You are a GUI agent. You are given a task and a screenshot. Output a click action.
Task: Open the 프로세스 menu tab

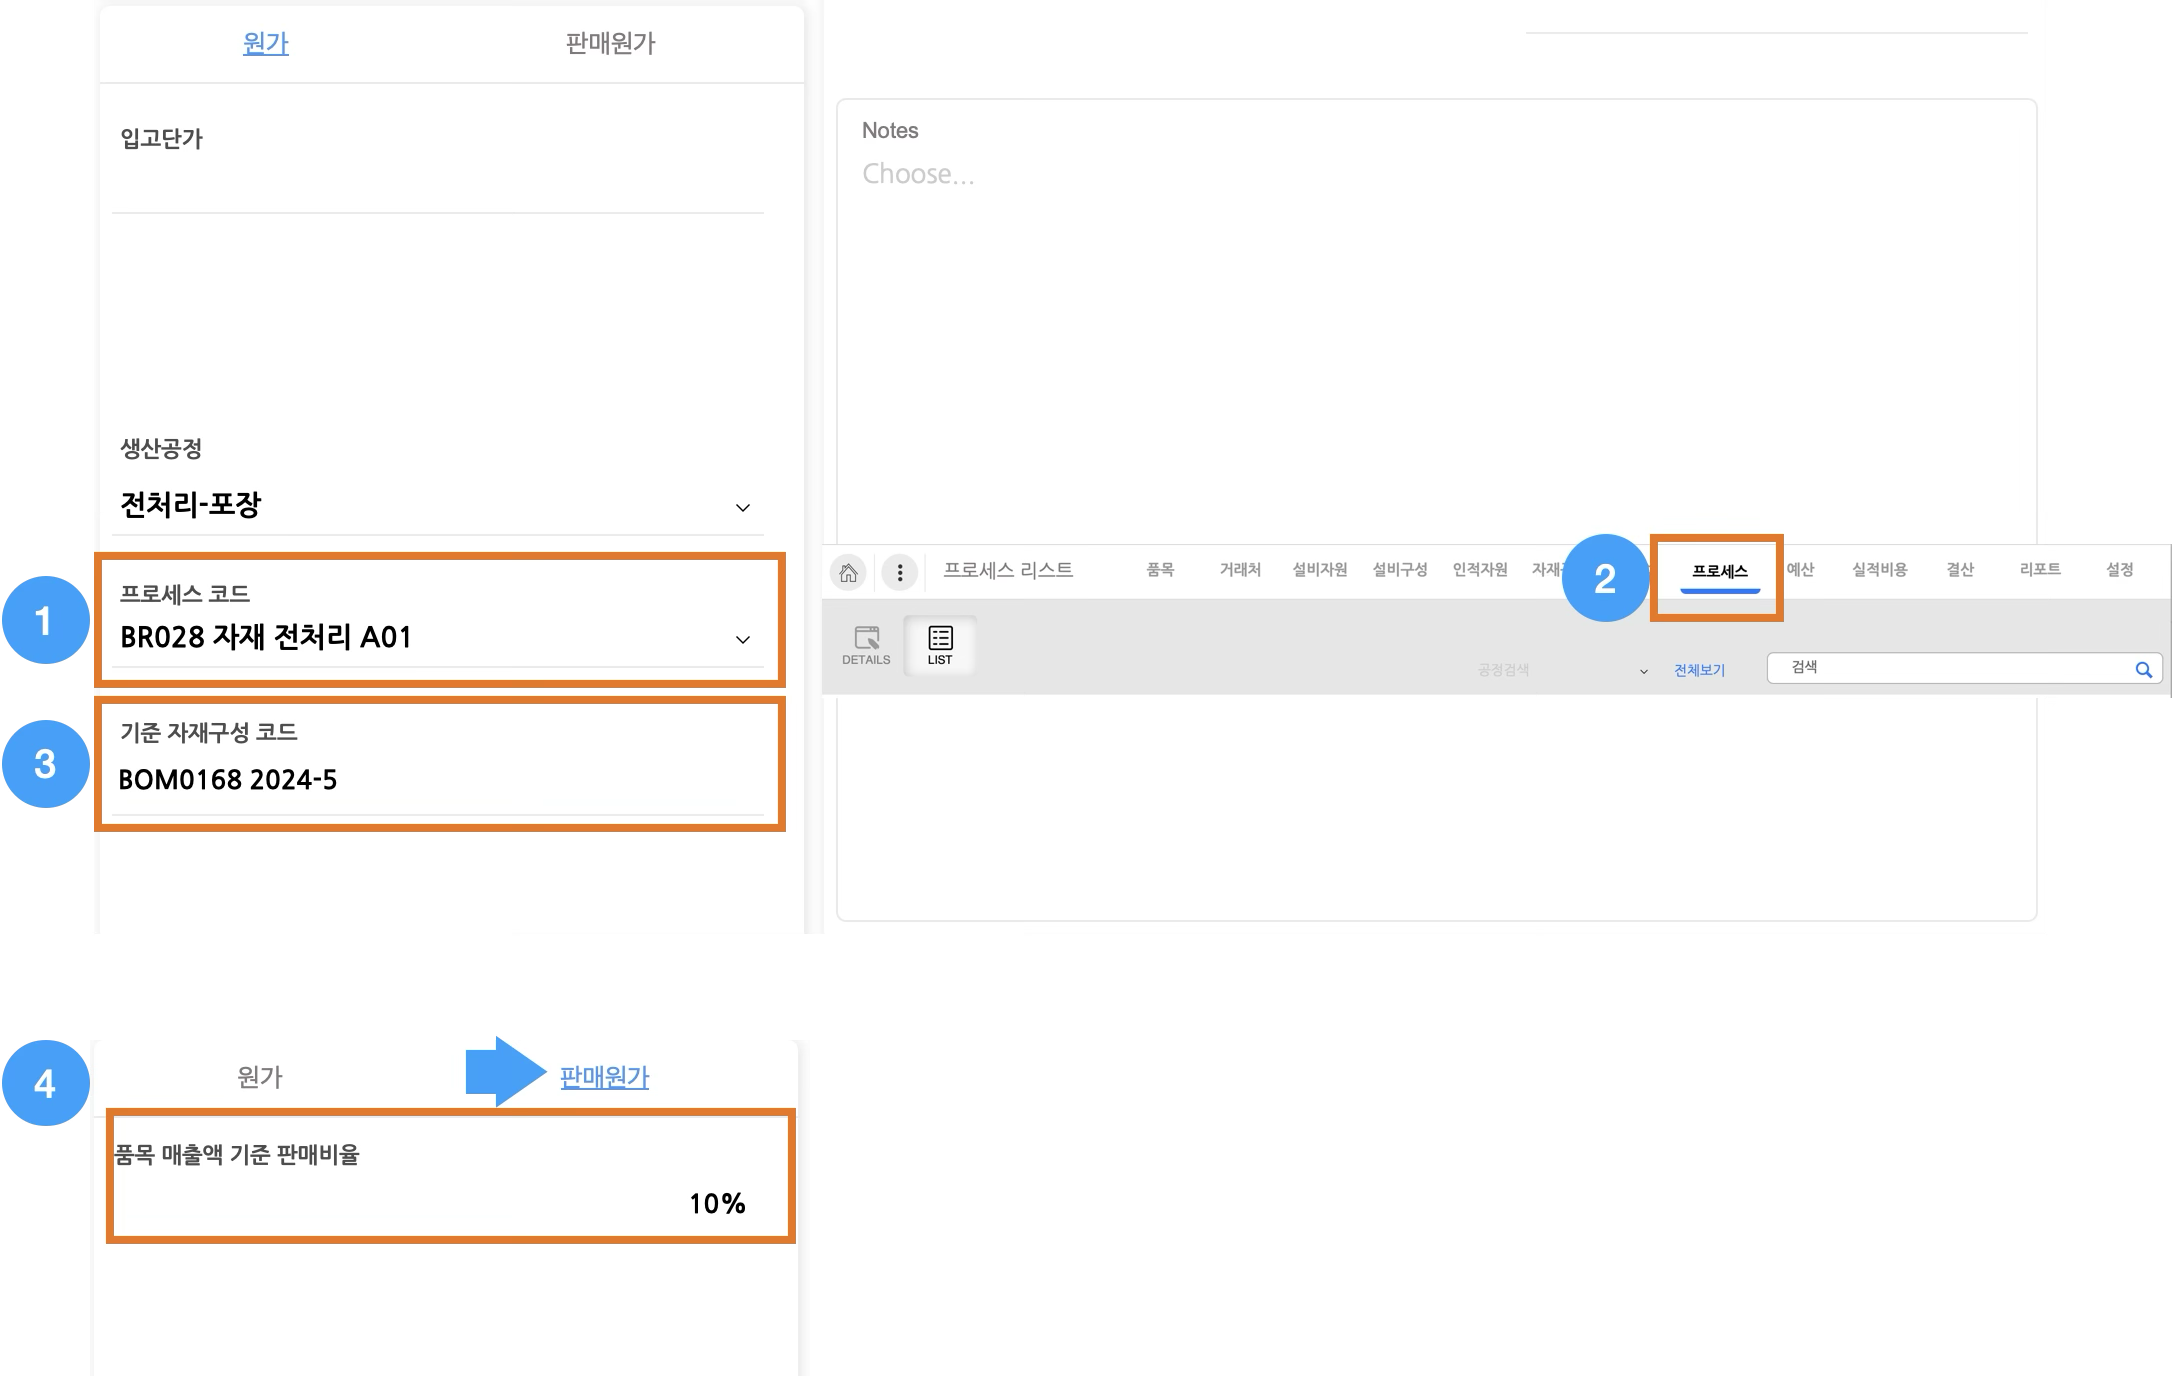pos(1719,571)
